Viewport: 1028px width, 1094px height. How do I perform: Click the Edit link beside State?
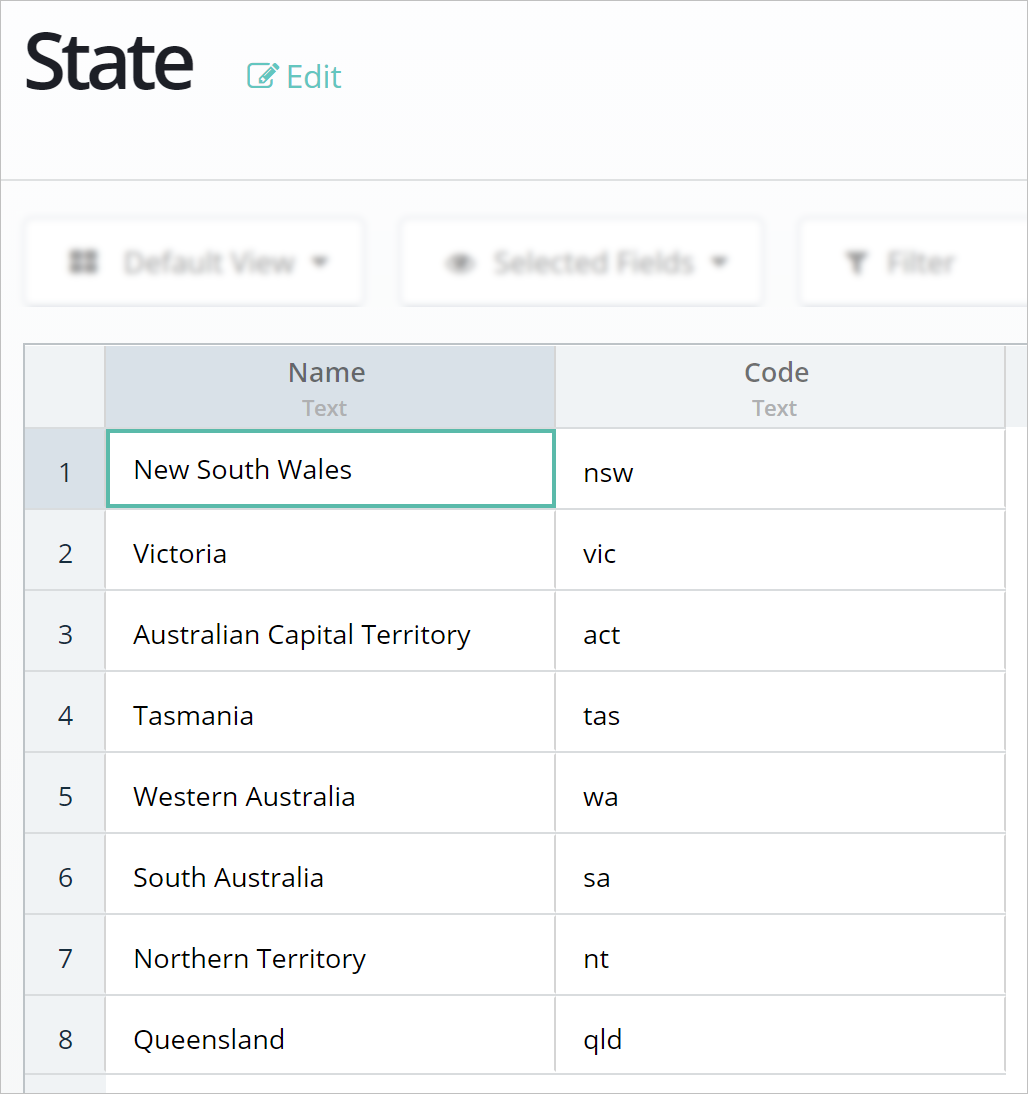313,77
